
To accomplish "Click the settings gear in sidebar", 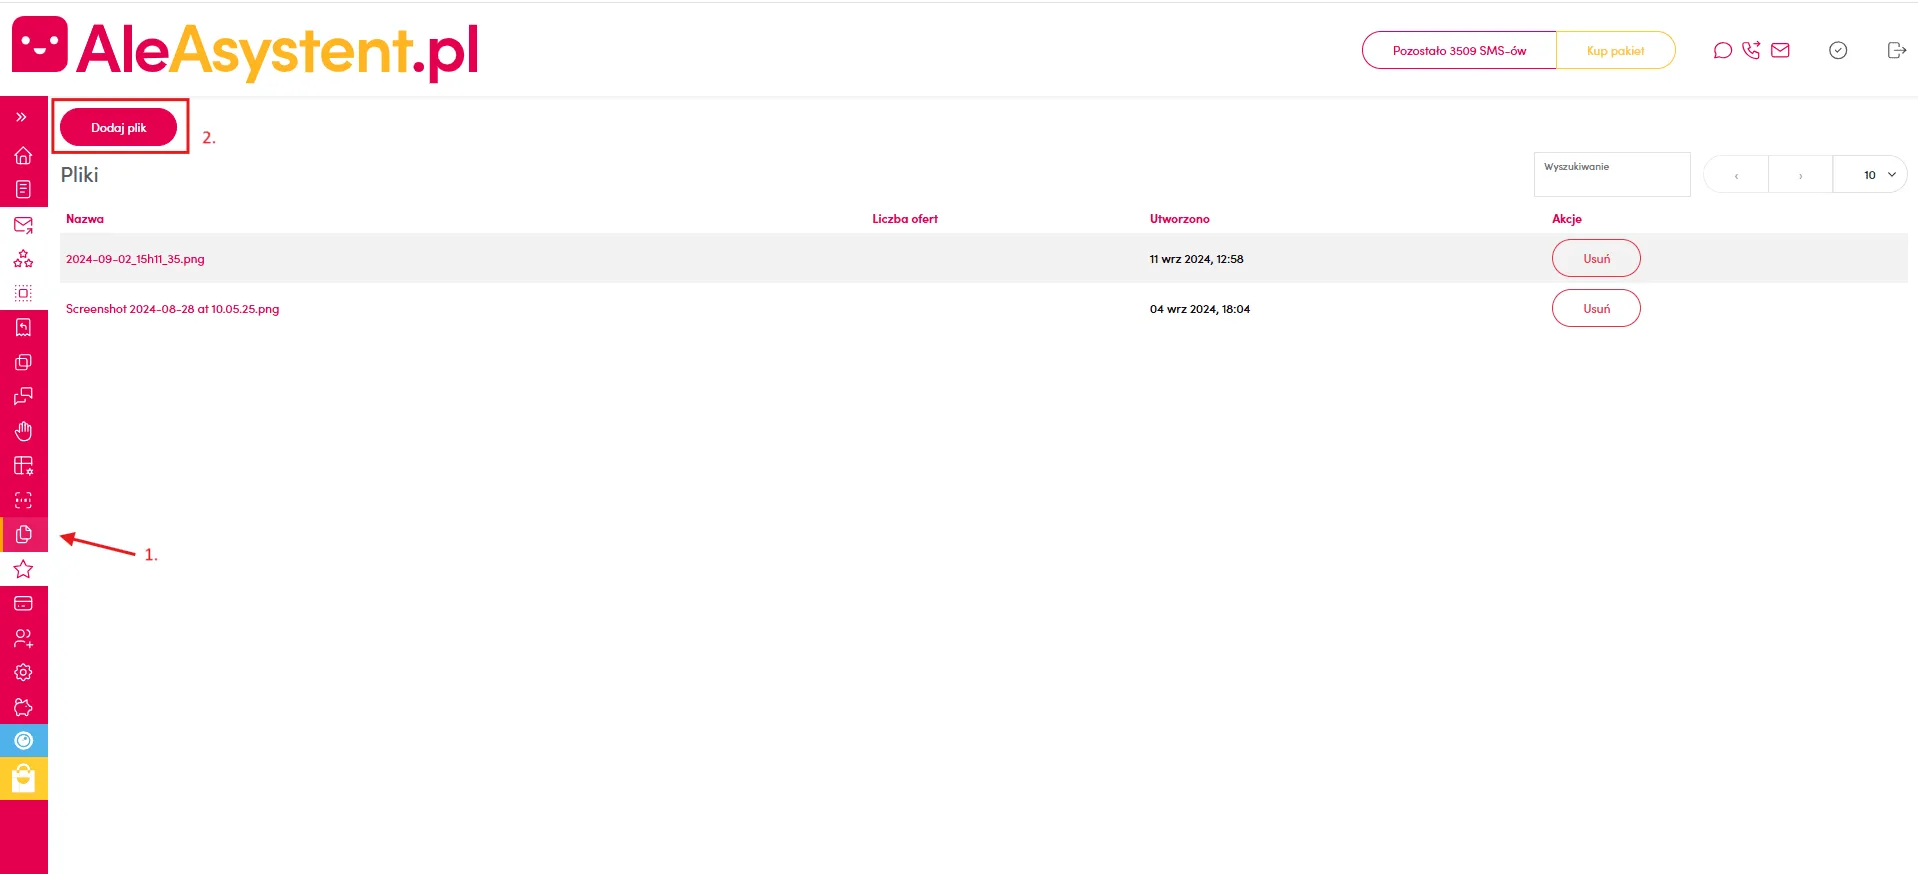I will 23,672.
